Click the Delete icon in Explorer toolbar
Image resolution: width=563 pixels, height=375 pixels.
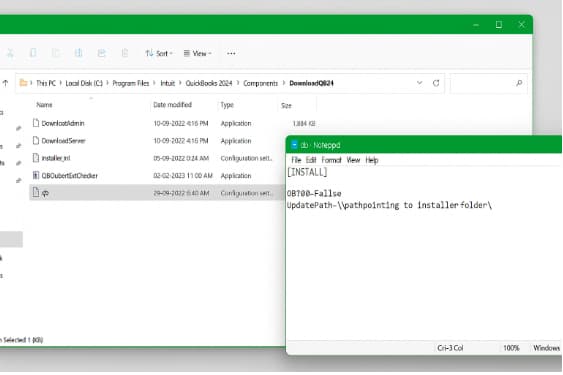click(125, 53)
